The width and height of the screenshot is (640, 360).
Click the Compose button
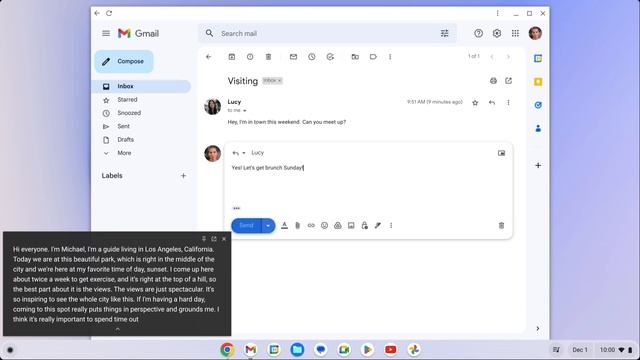coord(124,62)
